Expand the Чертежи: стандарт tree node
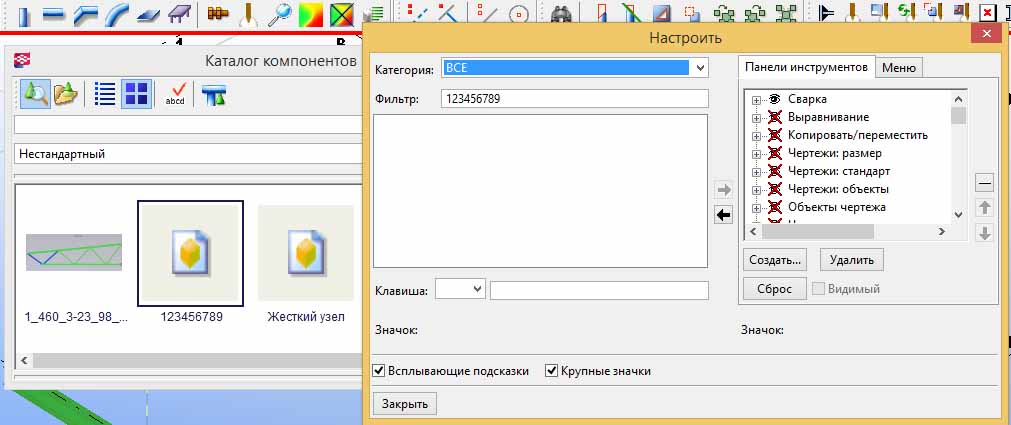1011x425 pixels. [x=756, y=172]
